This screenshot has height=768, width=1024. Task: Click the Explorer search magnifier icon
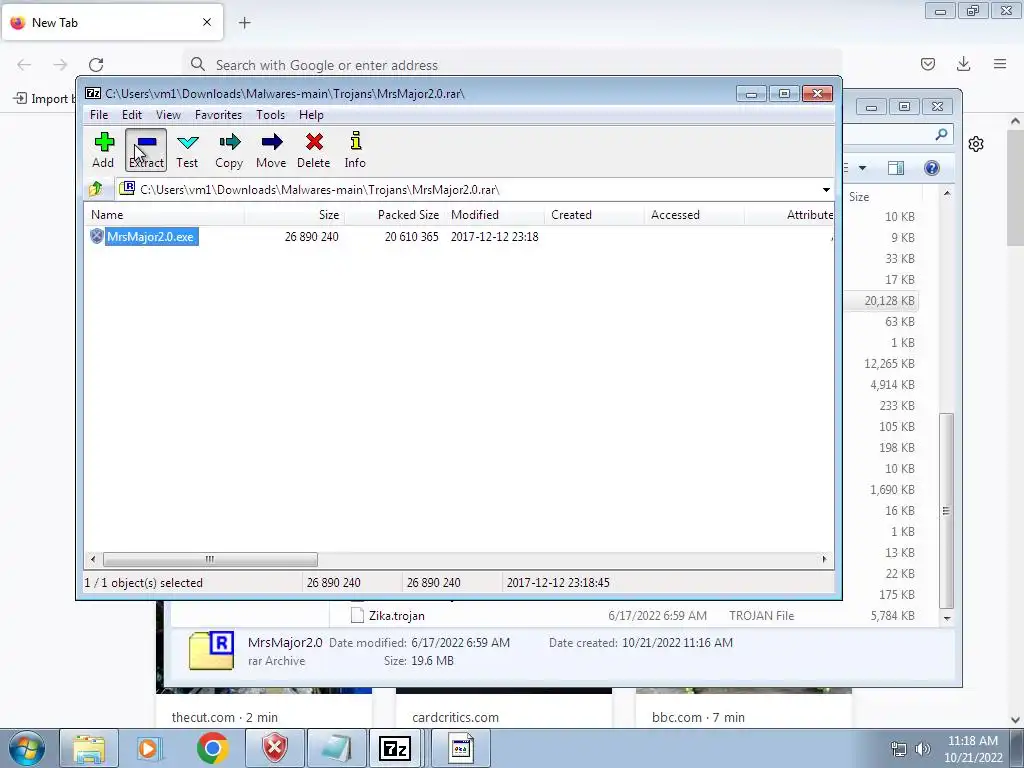tap(941, 135)
